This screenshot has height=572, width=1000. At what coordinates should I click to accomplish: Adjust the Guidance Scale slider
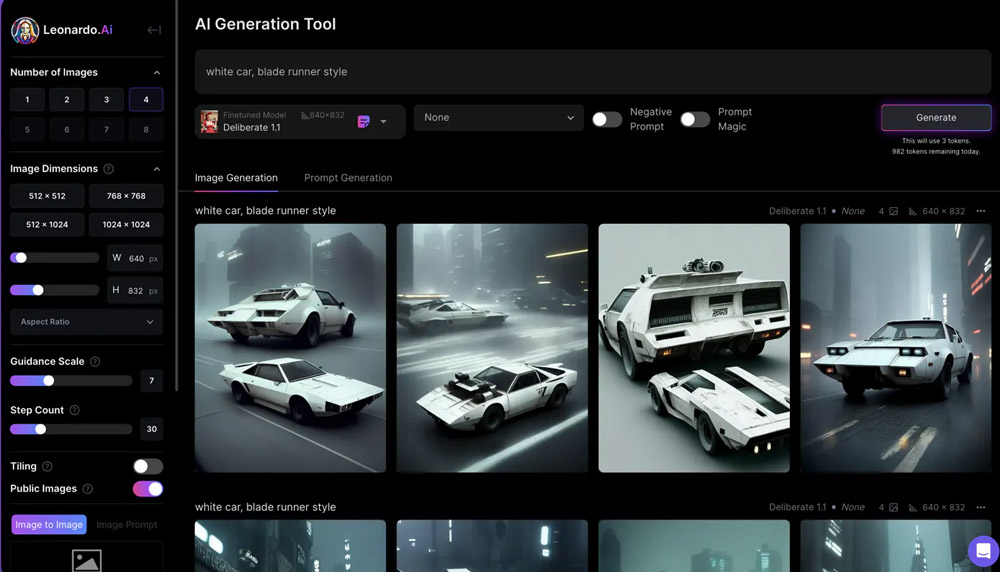pos(48,381)
